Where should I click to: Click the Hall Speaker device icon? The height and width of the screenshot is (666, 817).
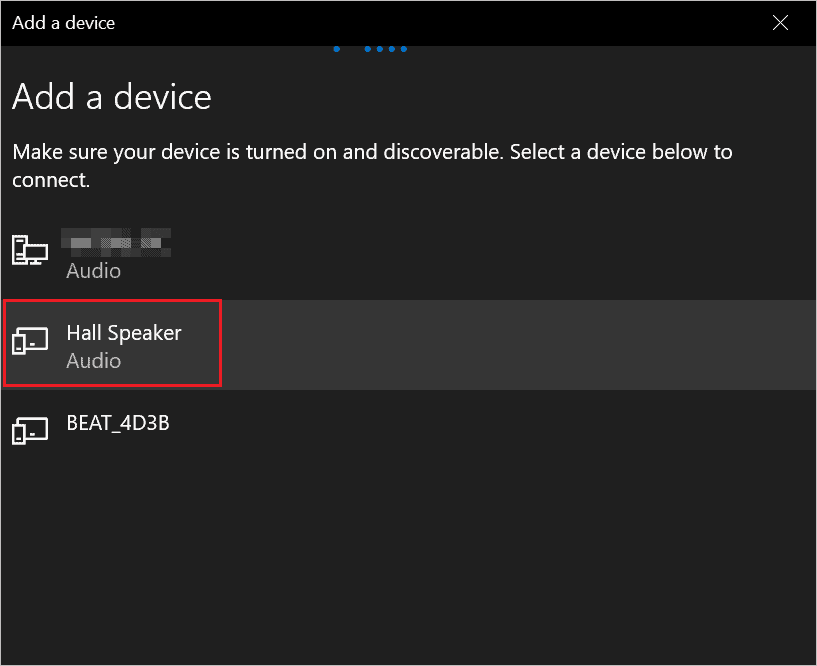tap(30, 341)
